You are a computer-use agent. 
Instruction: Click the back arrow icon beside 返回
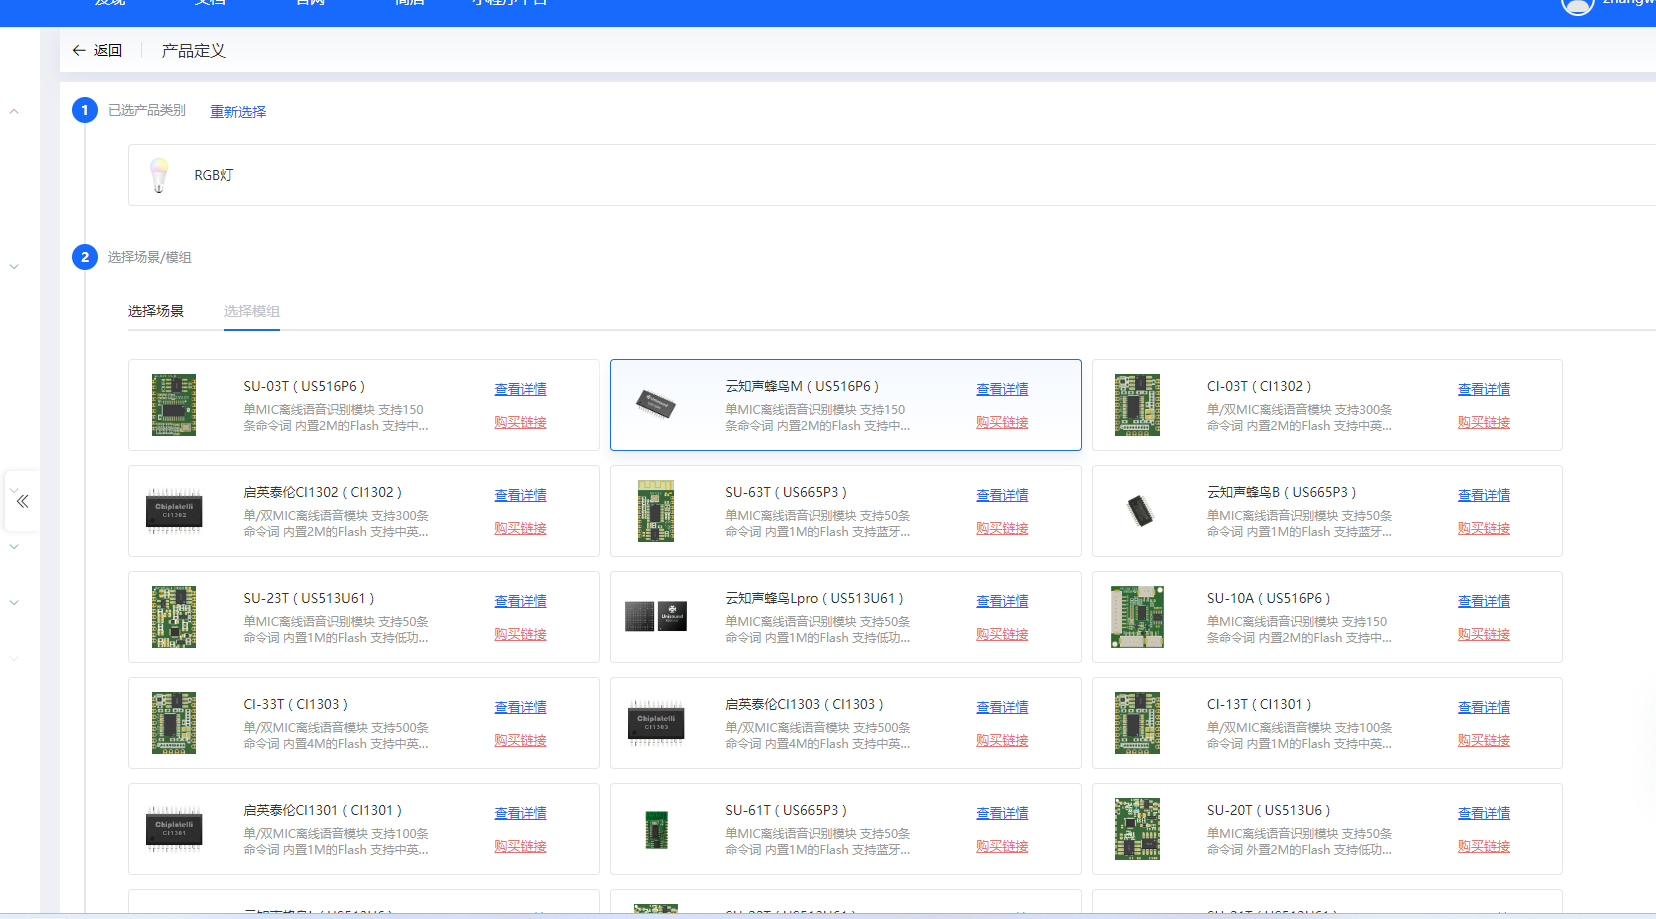pos(79,51)
